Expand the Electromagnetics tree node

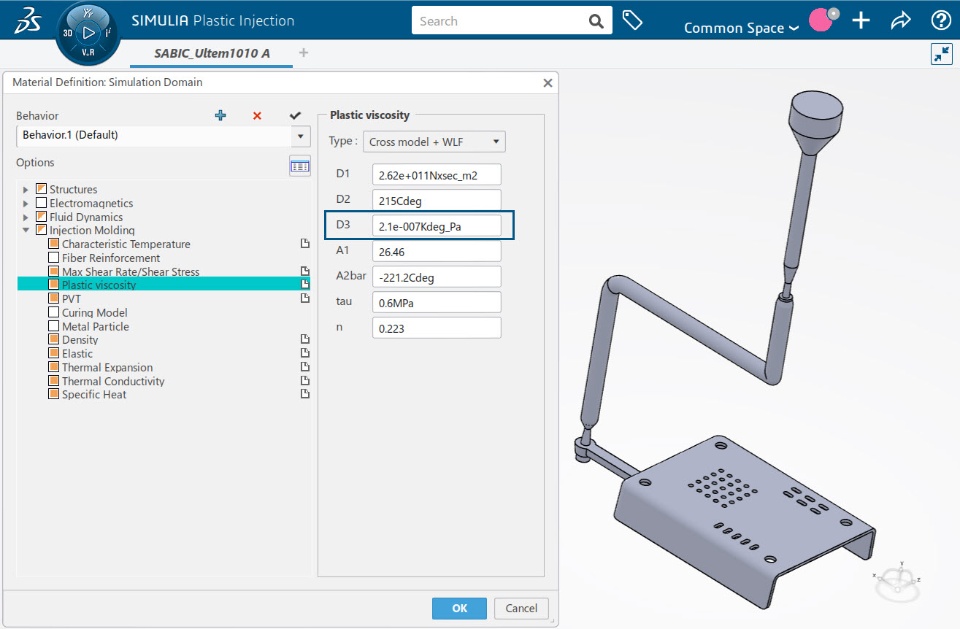(25, 203)
